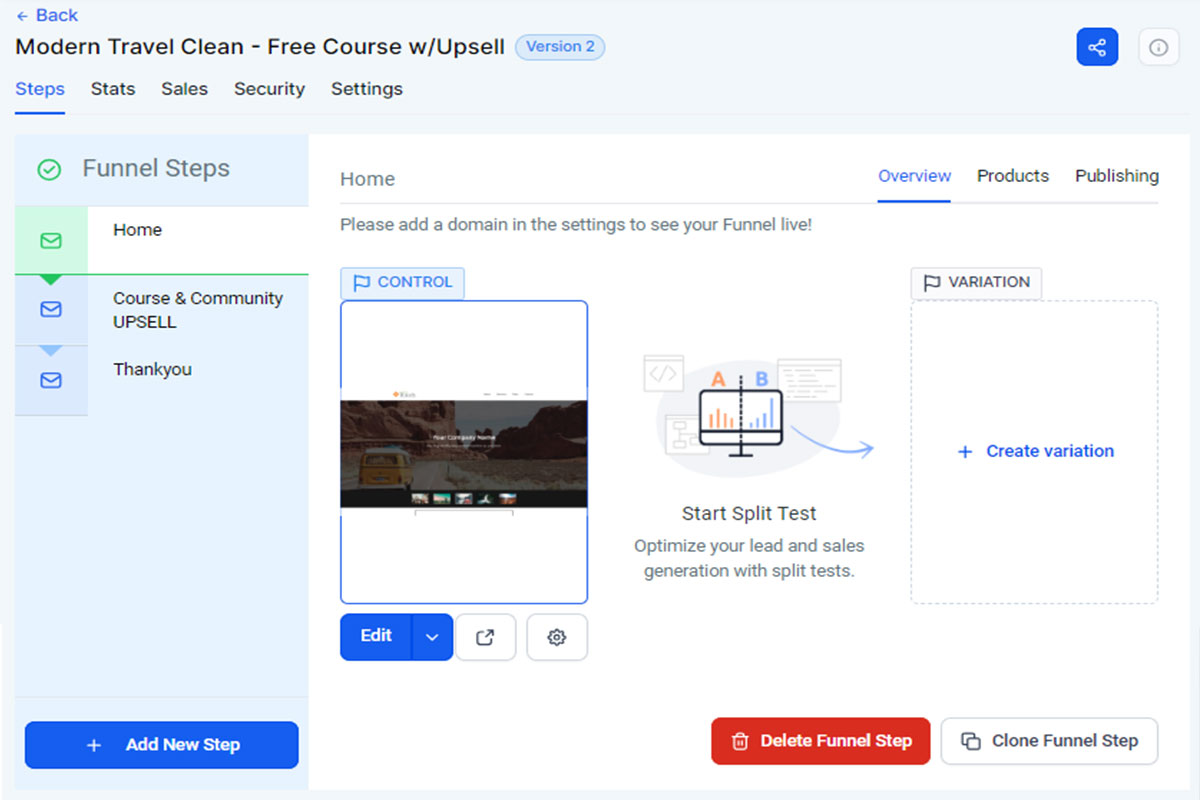Image resolution: width=1200 pixels, height=800 pixels.
Task: Click the Home step envelope icon
Action: (x=51, y=240)
